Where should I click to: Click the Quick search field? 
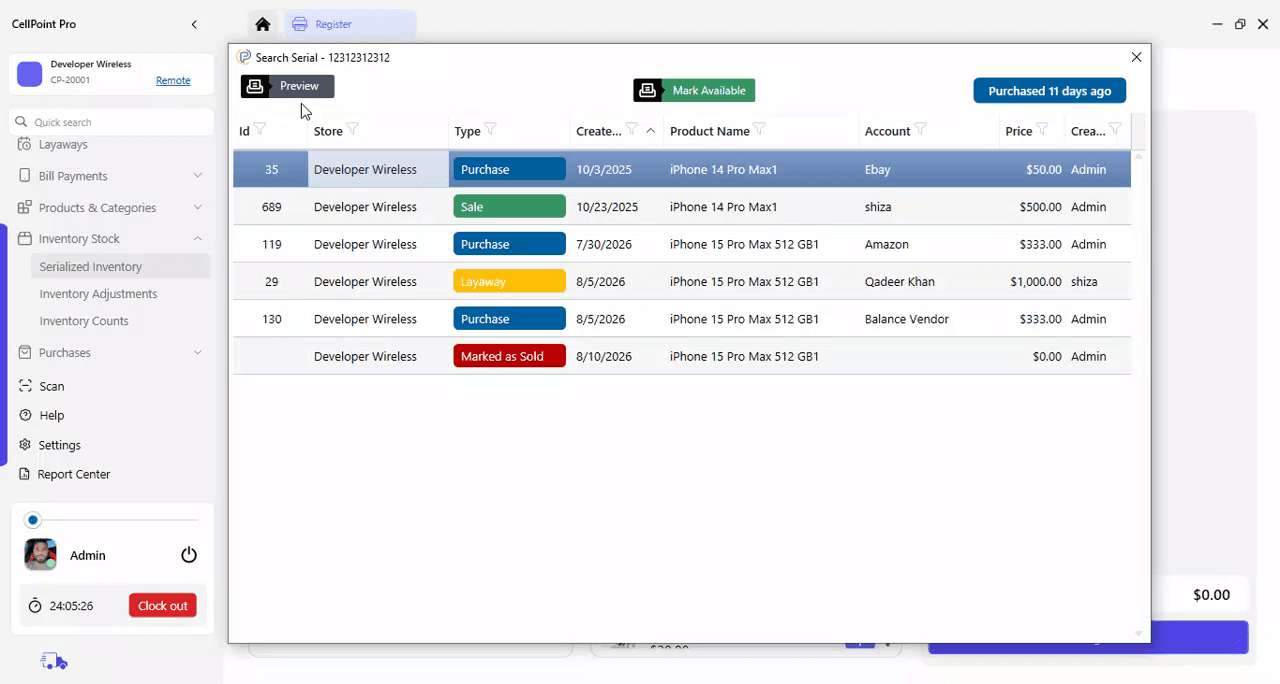(x=112, y=122)
